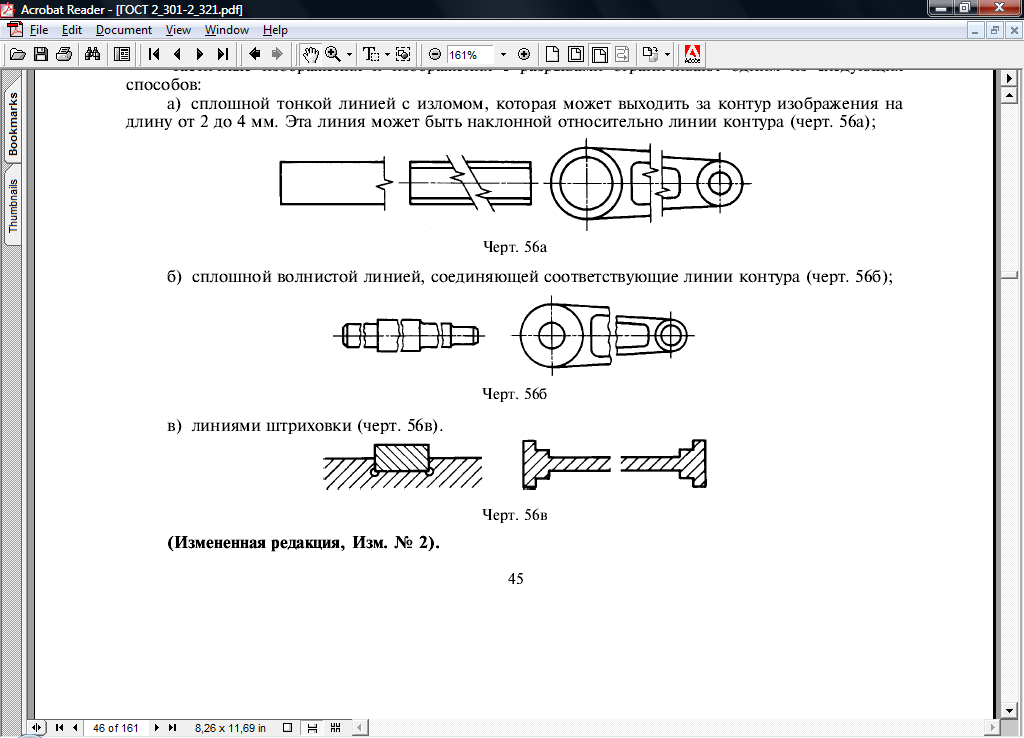This screenshot has width=1024, height=738.
Task: Click the 46 of 161 page field
Action: click(x=116, y=728)
